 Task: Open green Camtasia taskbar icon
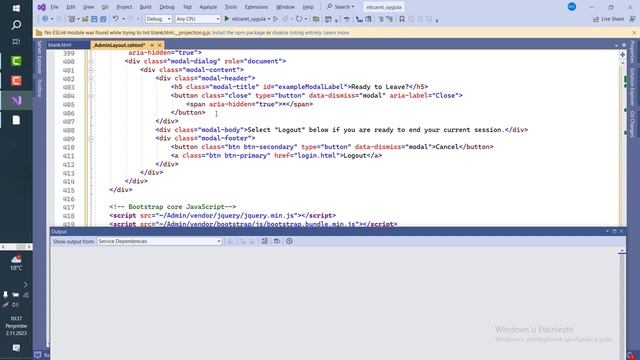pyautogui.click(x=16, y=61)
